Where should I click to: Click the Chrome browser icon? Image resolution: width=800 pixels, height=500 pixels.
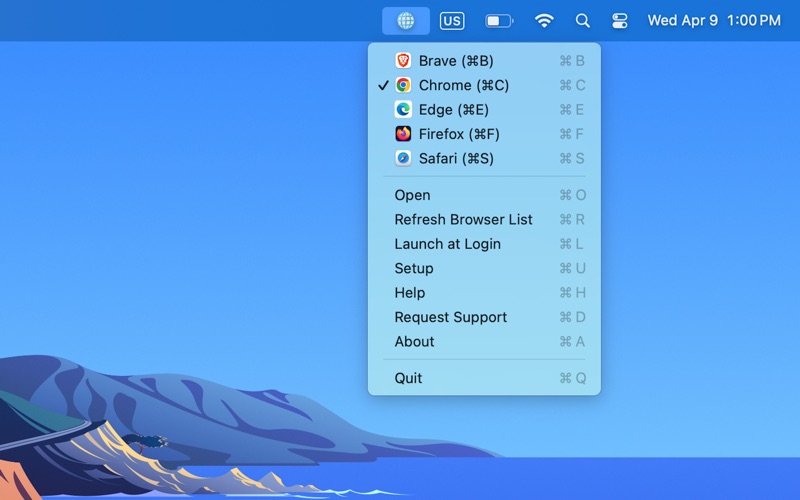click(x=403, y=85)
